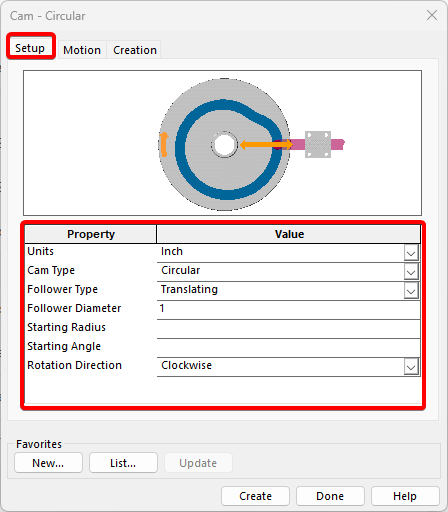448x512 pixels.
Task: Click the Property column header
Action: [x=91, y=234]
